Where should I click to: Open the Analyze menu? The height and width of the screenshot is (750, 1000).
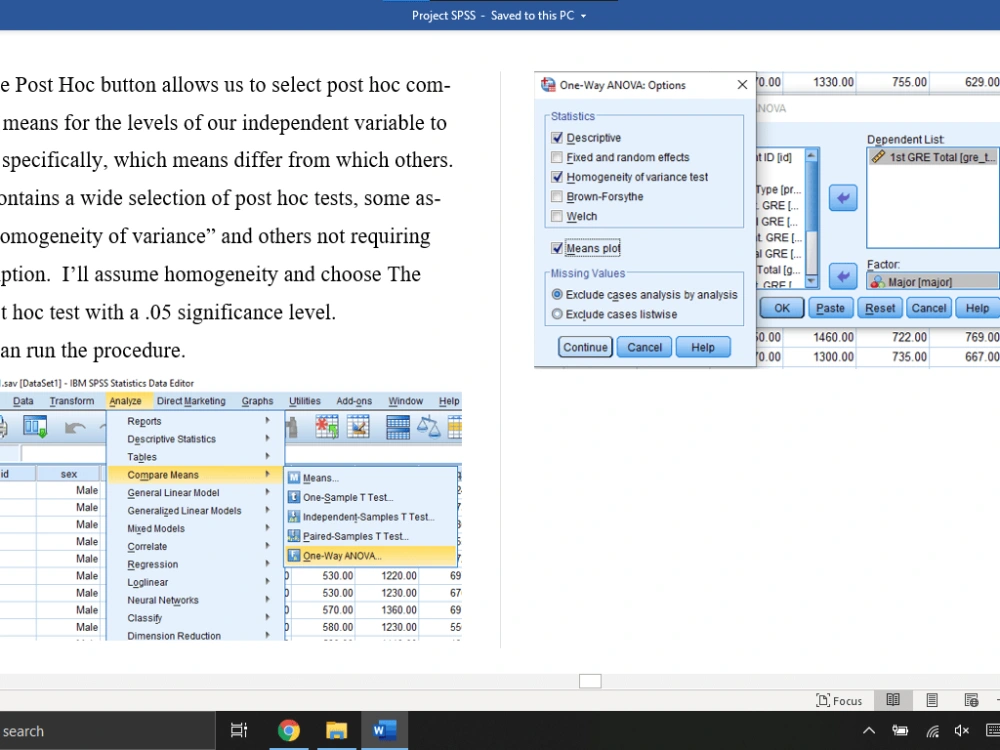(125, 401)
